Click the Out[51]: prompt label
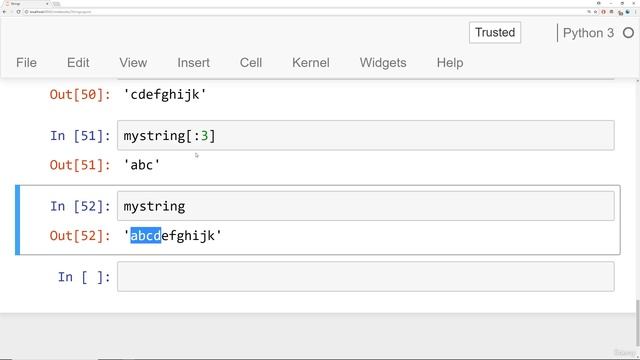This screenshot has height=360, width=640. (x=80, y=165)
